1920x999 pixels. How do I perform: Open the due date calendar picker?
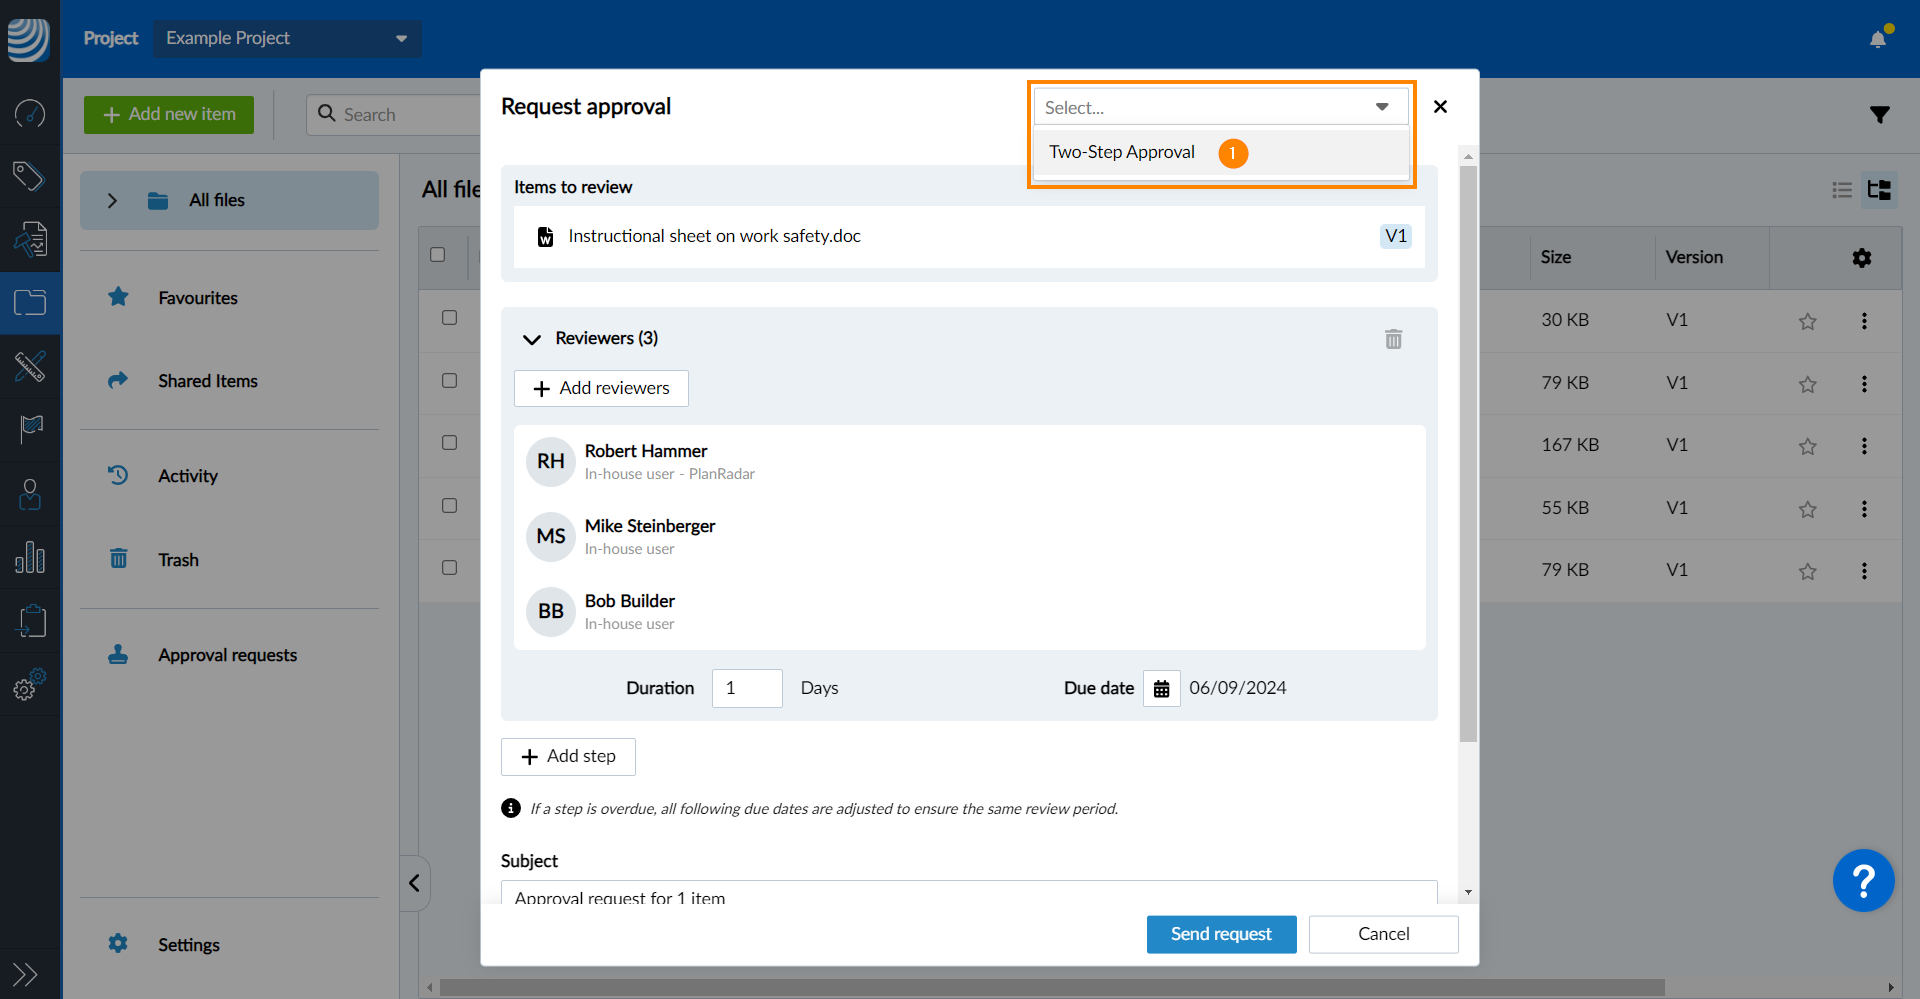pyautogui.click(x=1161, y=689)
